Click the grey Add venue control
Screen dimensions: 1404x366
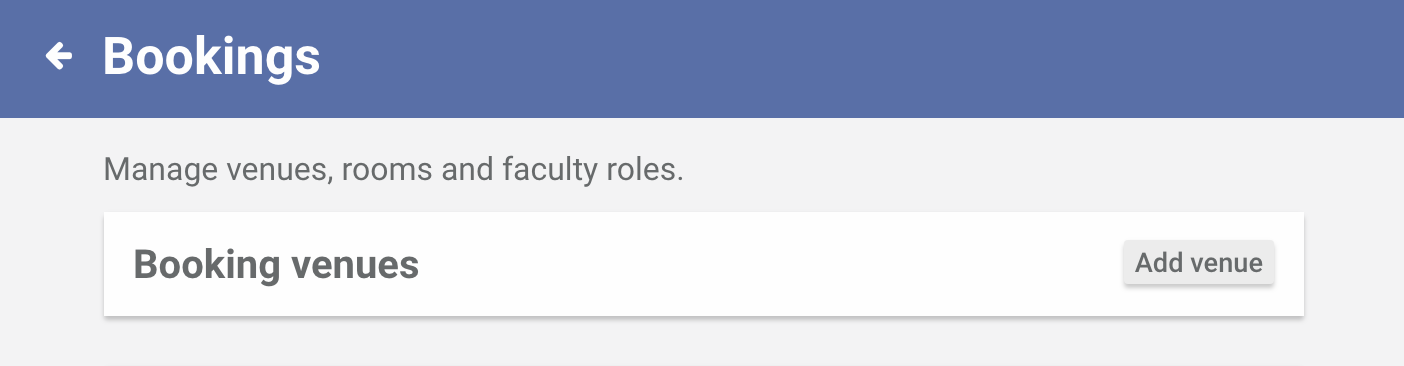[x=1199, y=263]
